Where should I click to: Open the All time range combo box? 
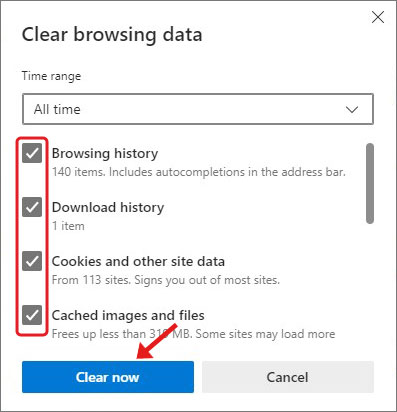[x=198, y=109]
